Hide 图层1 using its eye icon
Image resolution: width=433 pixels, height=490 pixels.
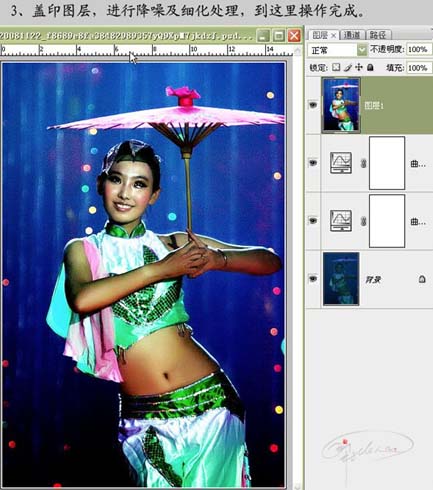point(313,105)
